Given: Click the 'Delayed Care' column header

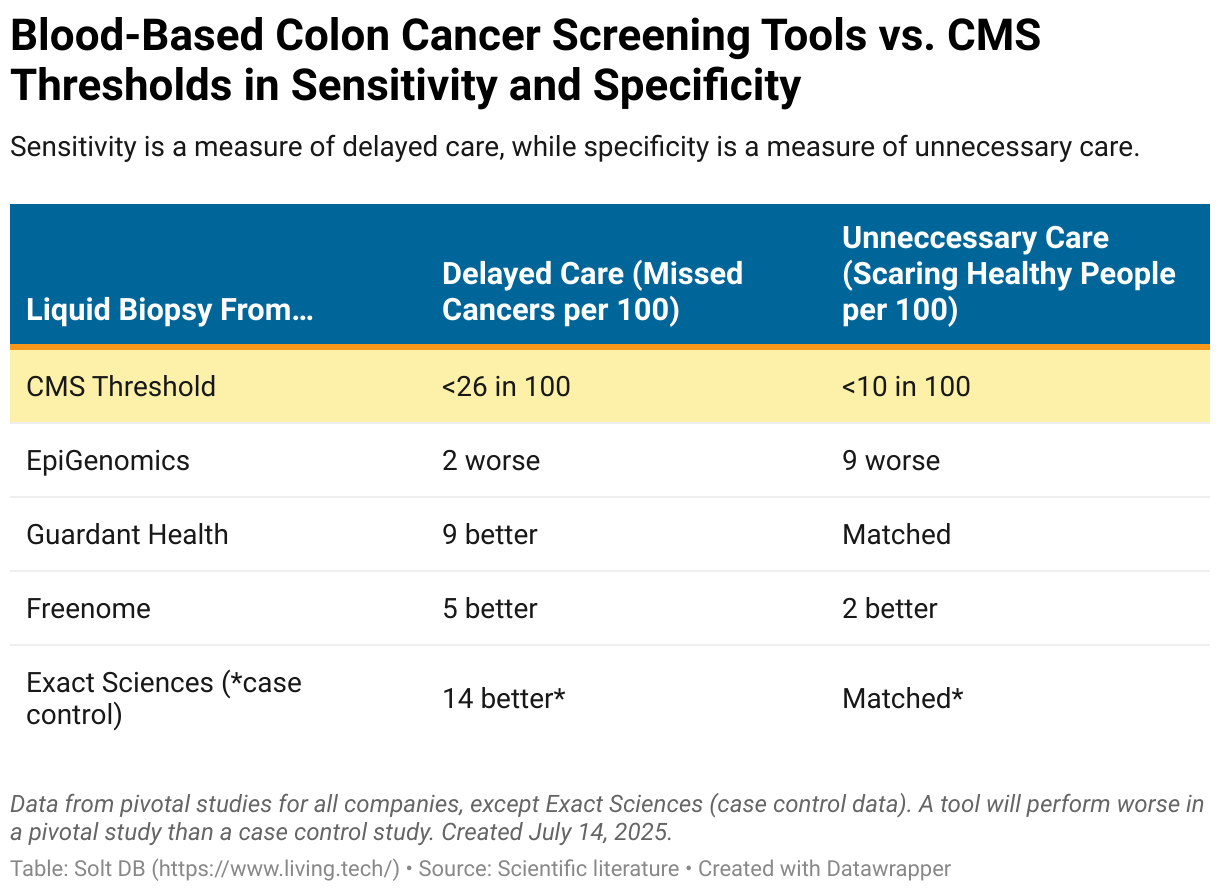Looking at the screenshot, I should (592, 291).
